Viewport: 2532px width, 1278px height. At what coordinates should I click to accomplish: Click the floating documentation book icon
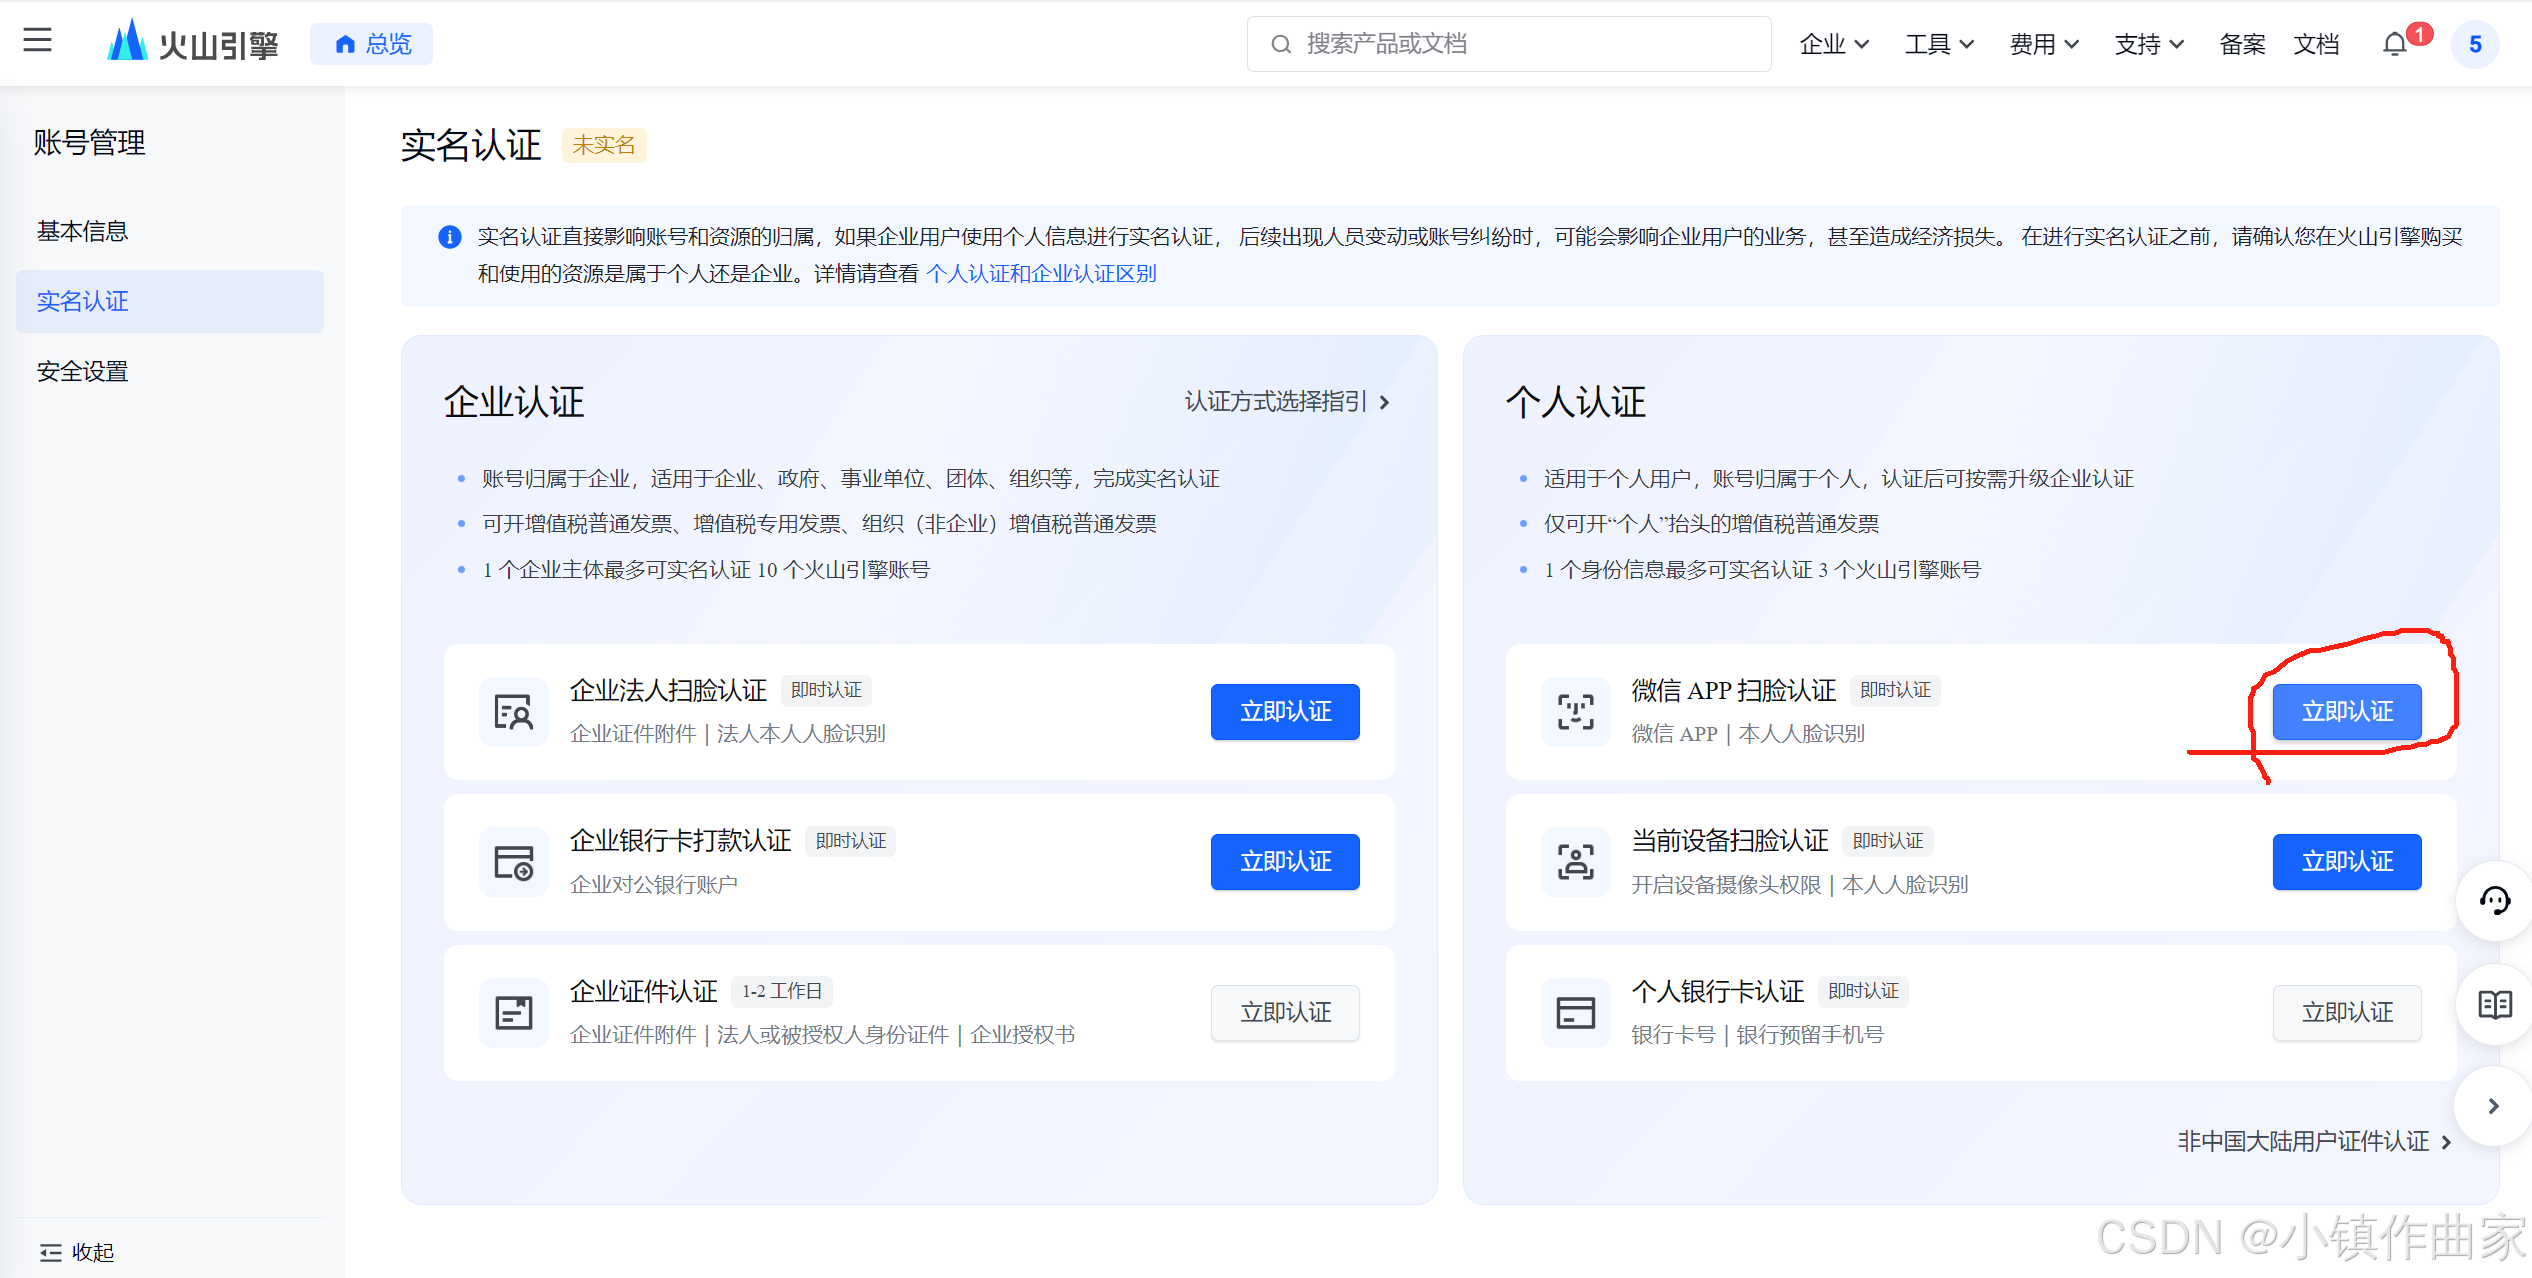pos(2494,1004)
